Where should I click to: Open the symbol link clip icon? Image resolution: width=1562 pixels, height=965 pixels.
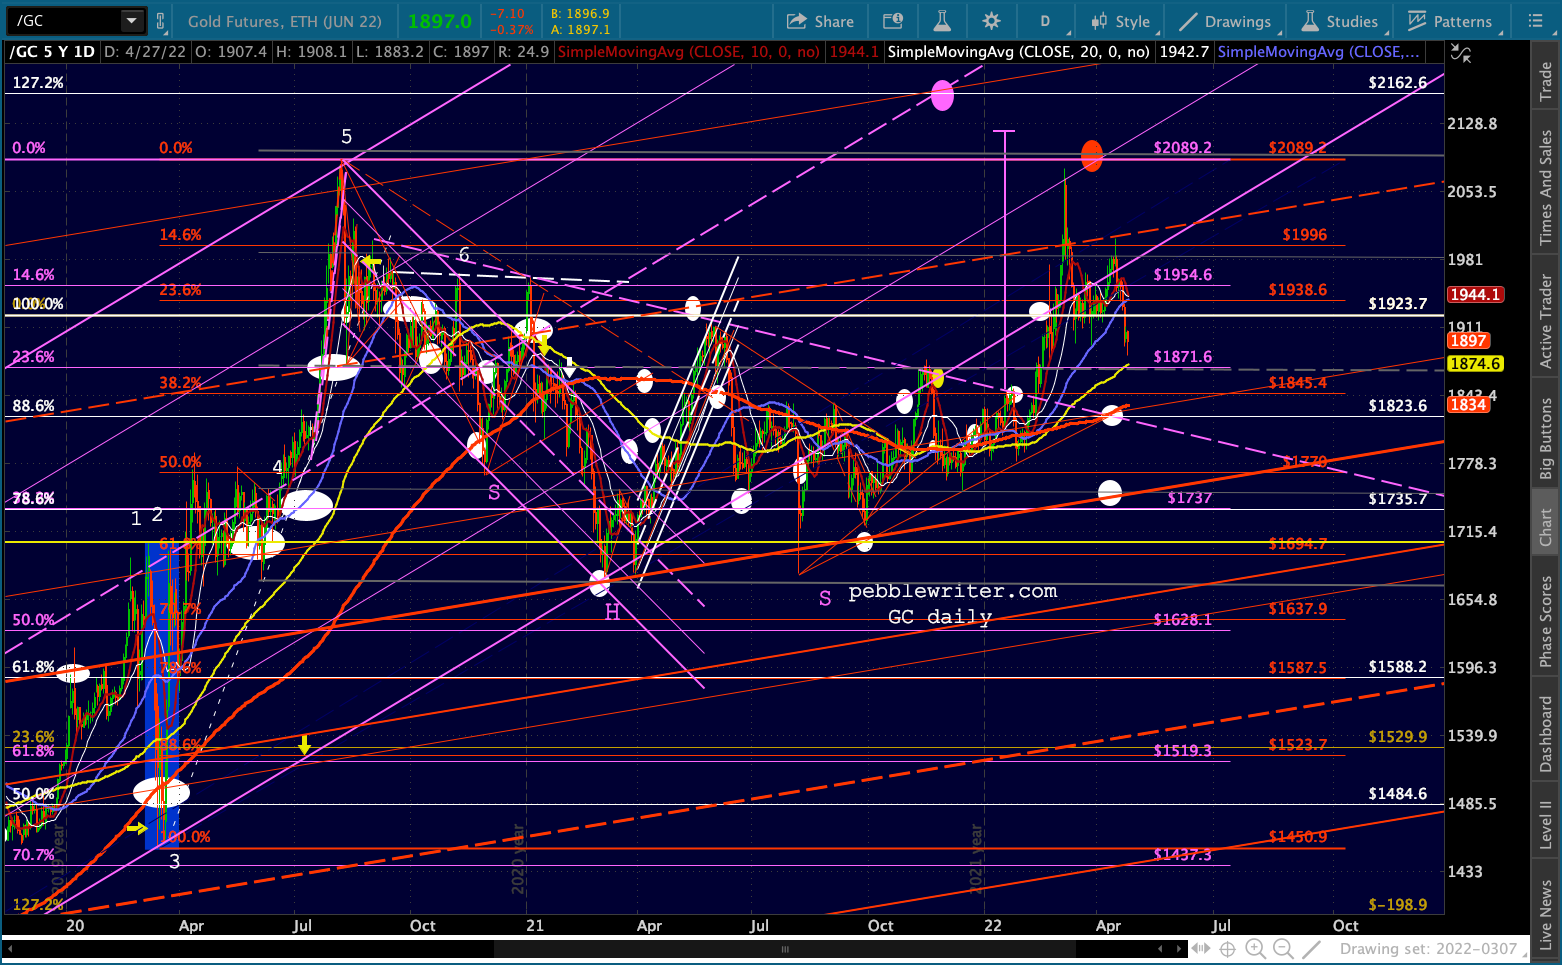161,20
